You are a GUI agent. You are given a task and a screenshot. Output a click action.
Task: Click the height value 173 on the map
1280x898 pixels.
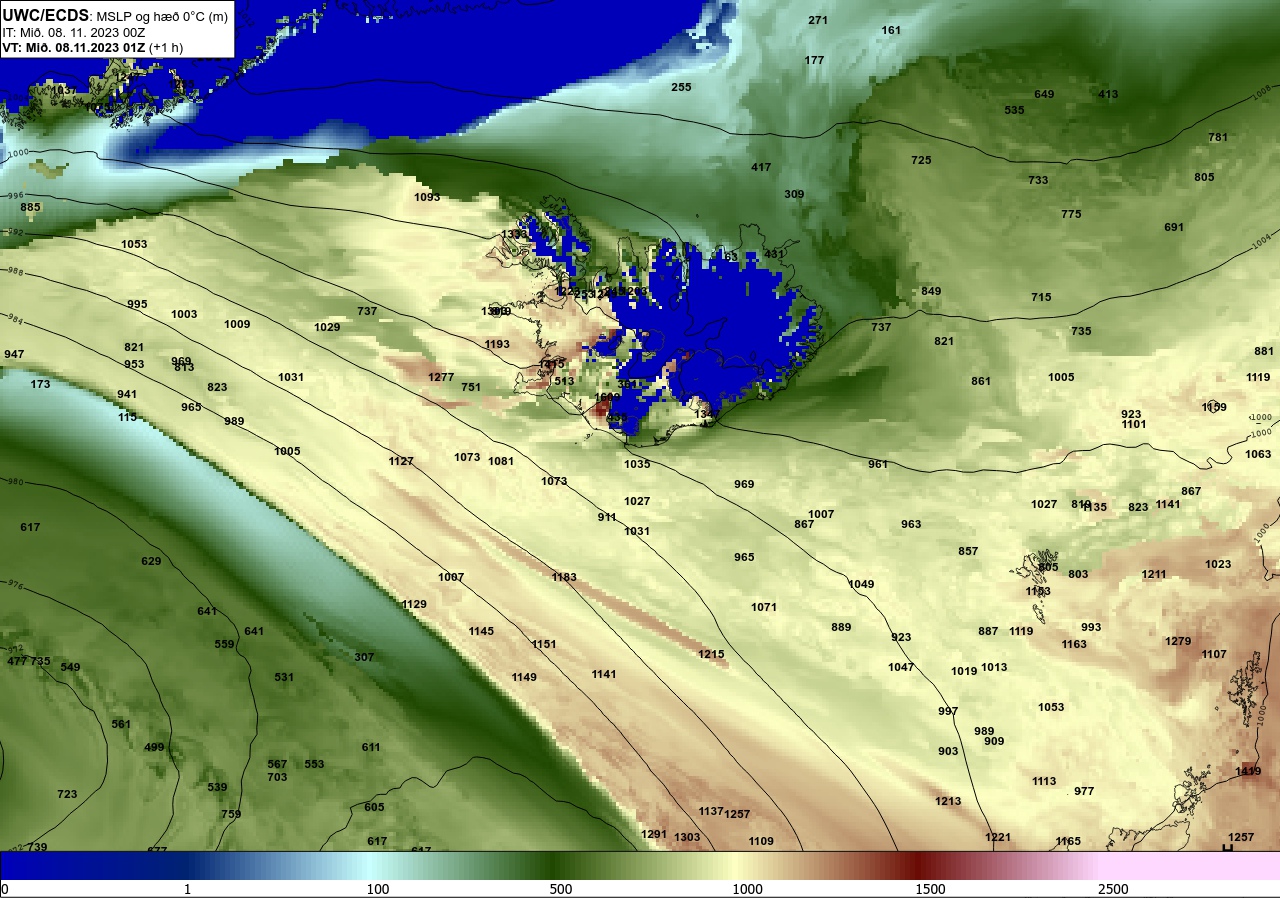coord(40,384)
